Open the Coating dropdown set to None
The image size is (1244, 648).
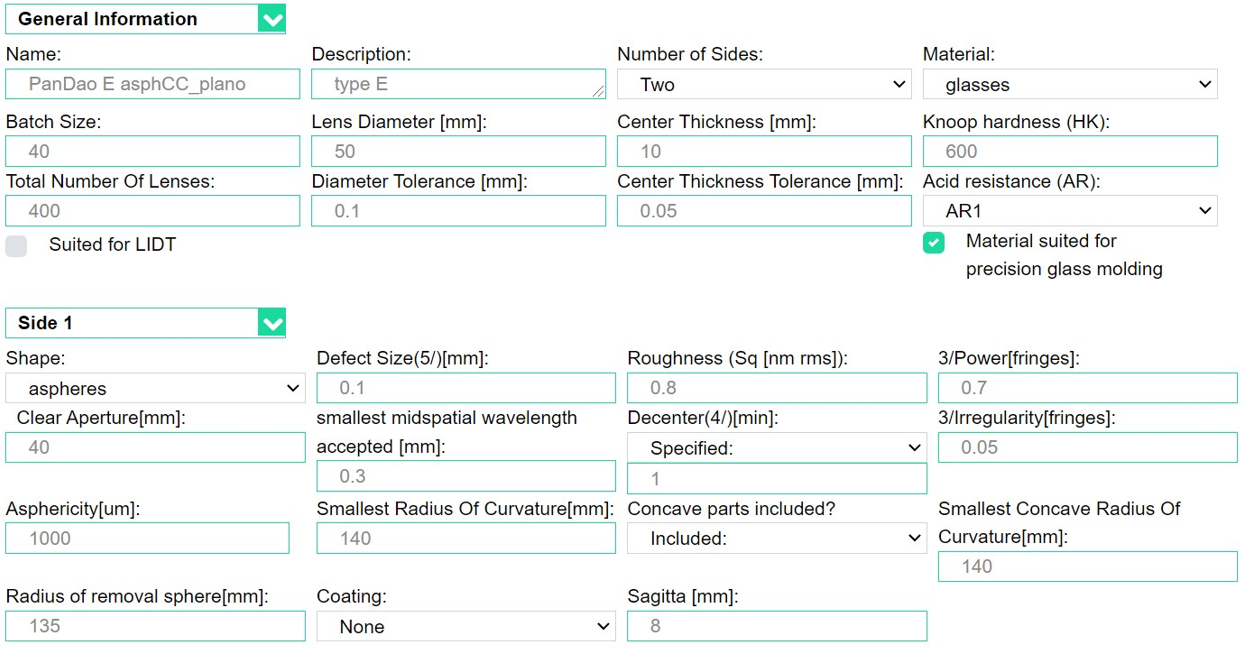465,627
